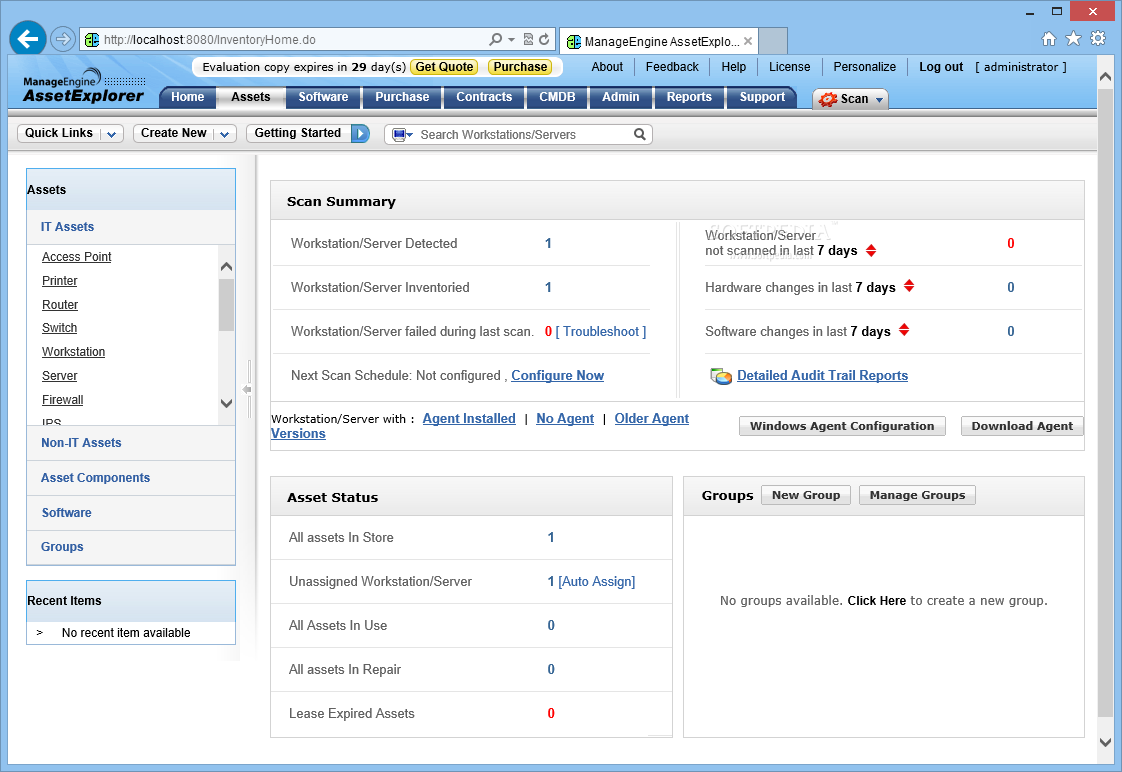The image size is (1122, 772).
Task: Click the New Group button
Action: 806,495
